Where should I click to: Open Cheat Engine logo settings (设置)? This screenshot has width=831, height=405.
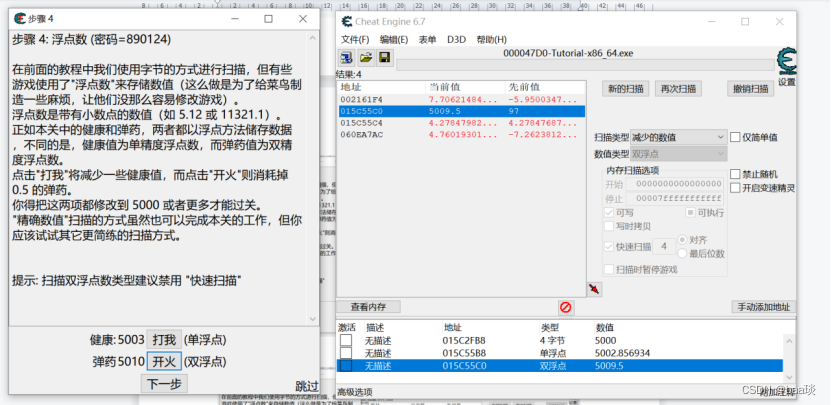786,66
